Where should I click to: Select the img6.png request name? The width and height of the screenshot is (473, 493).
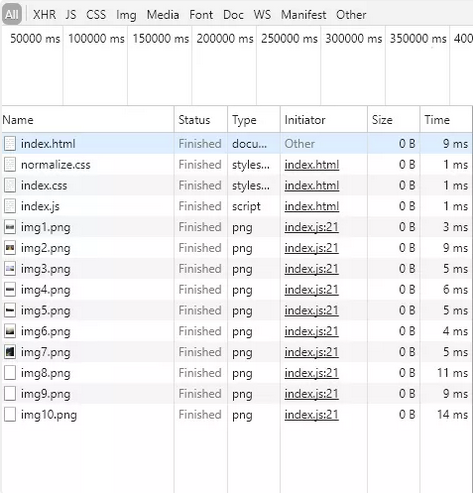(x=46, y=332)
